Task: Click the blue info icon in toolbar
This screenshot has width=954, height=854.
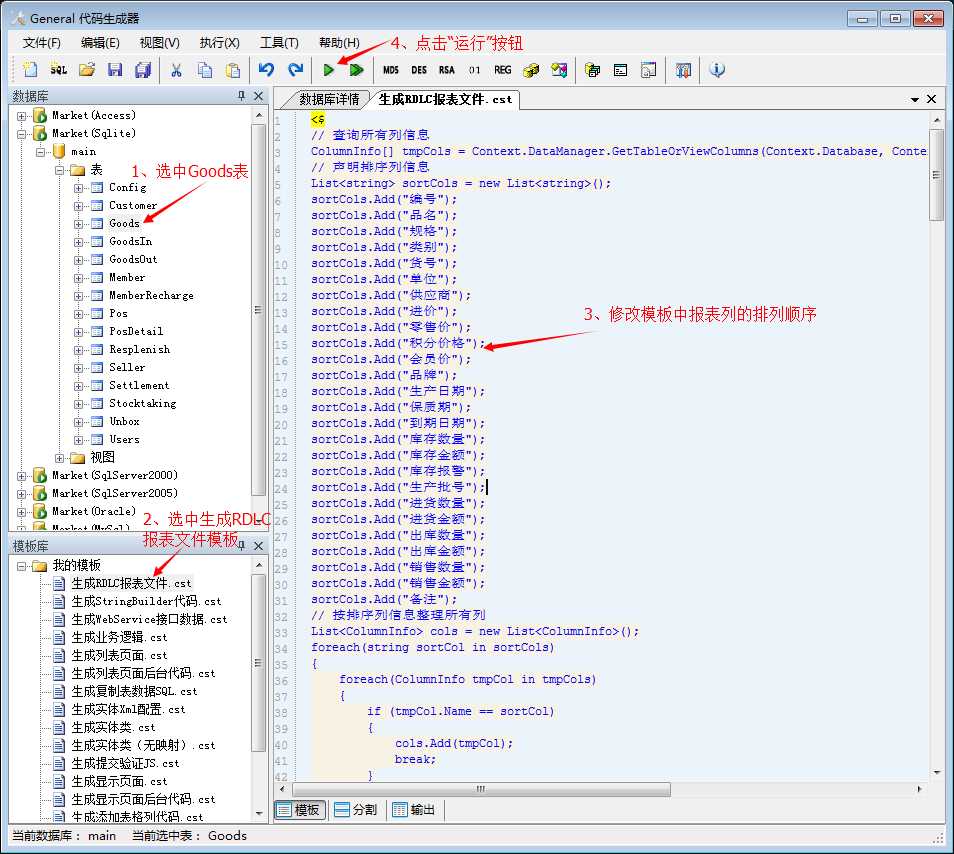Action: coord(717,70)
